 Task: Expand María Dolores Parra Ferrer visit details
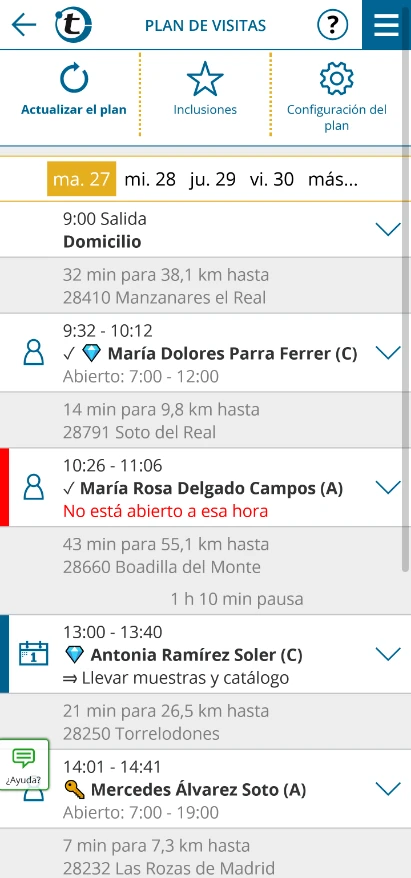pyautogui.click(x=387, y=352)
